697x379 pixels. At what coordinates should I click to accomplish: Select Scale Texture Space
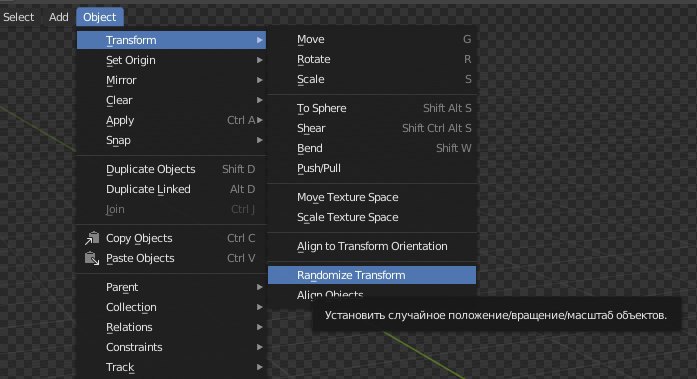(x=372, y=217)
